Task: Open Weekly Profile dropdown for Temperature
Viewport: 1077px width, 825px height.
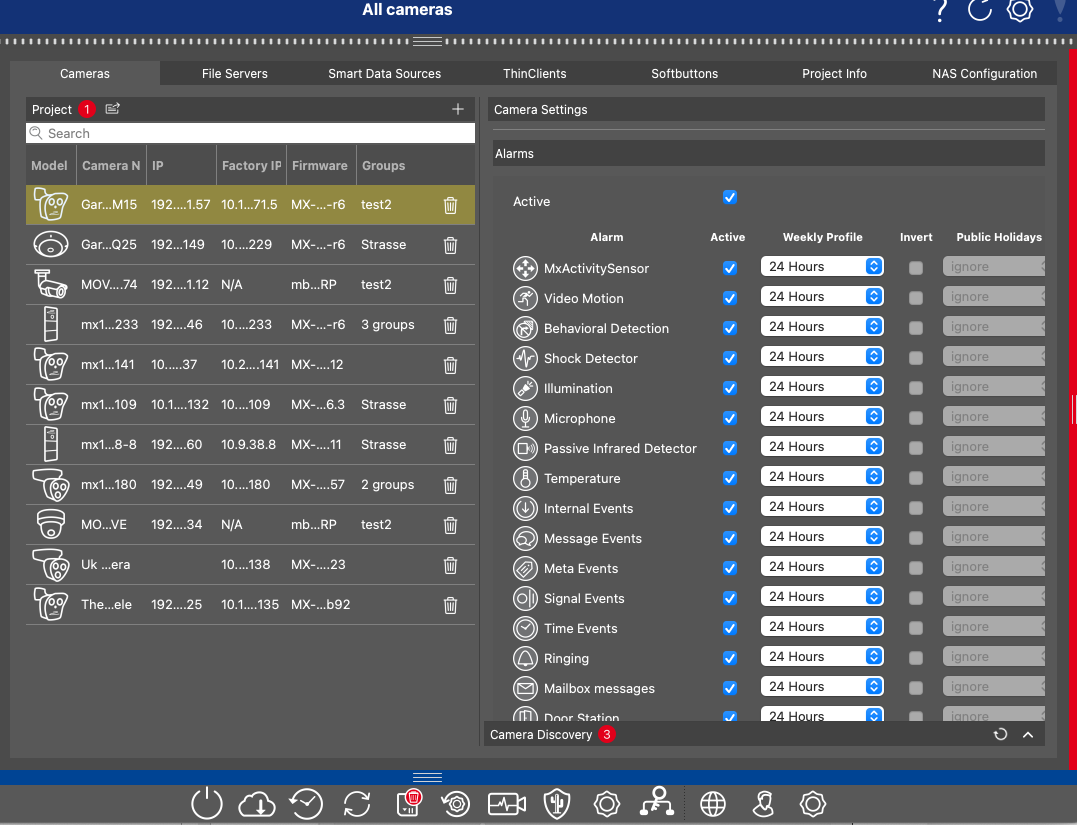Action: click(822, 477)
